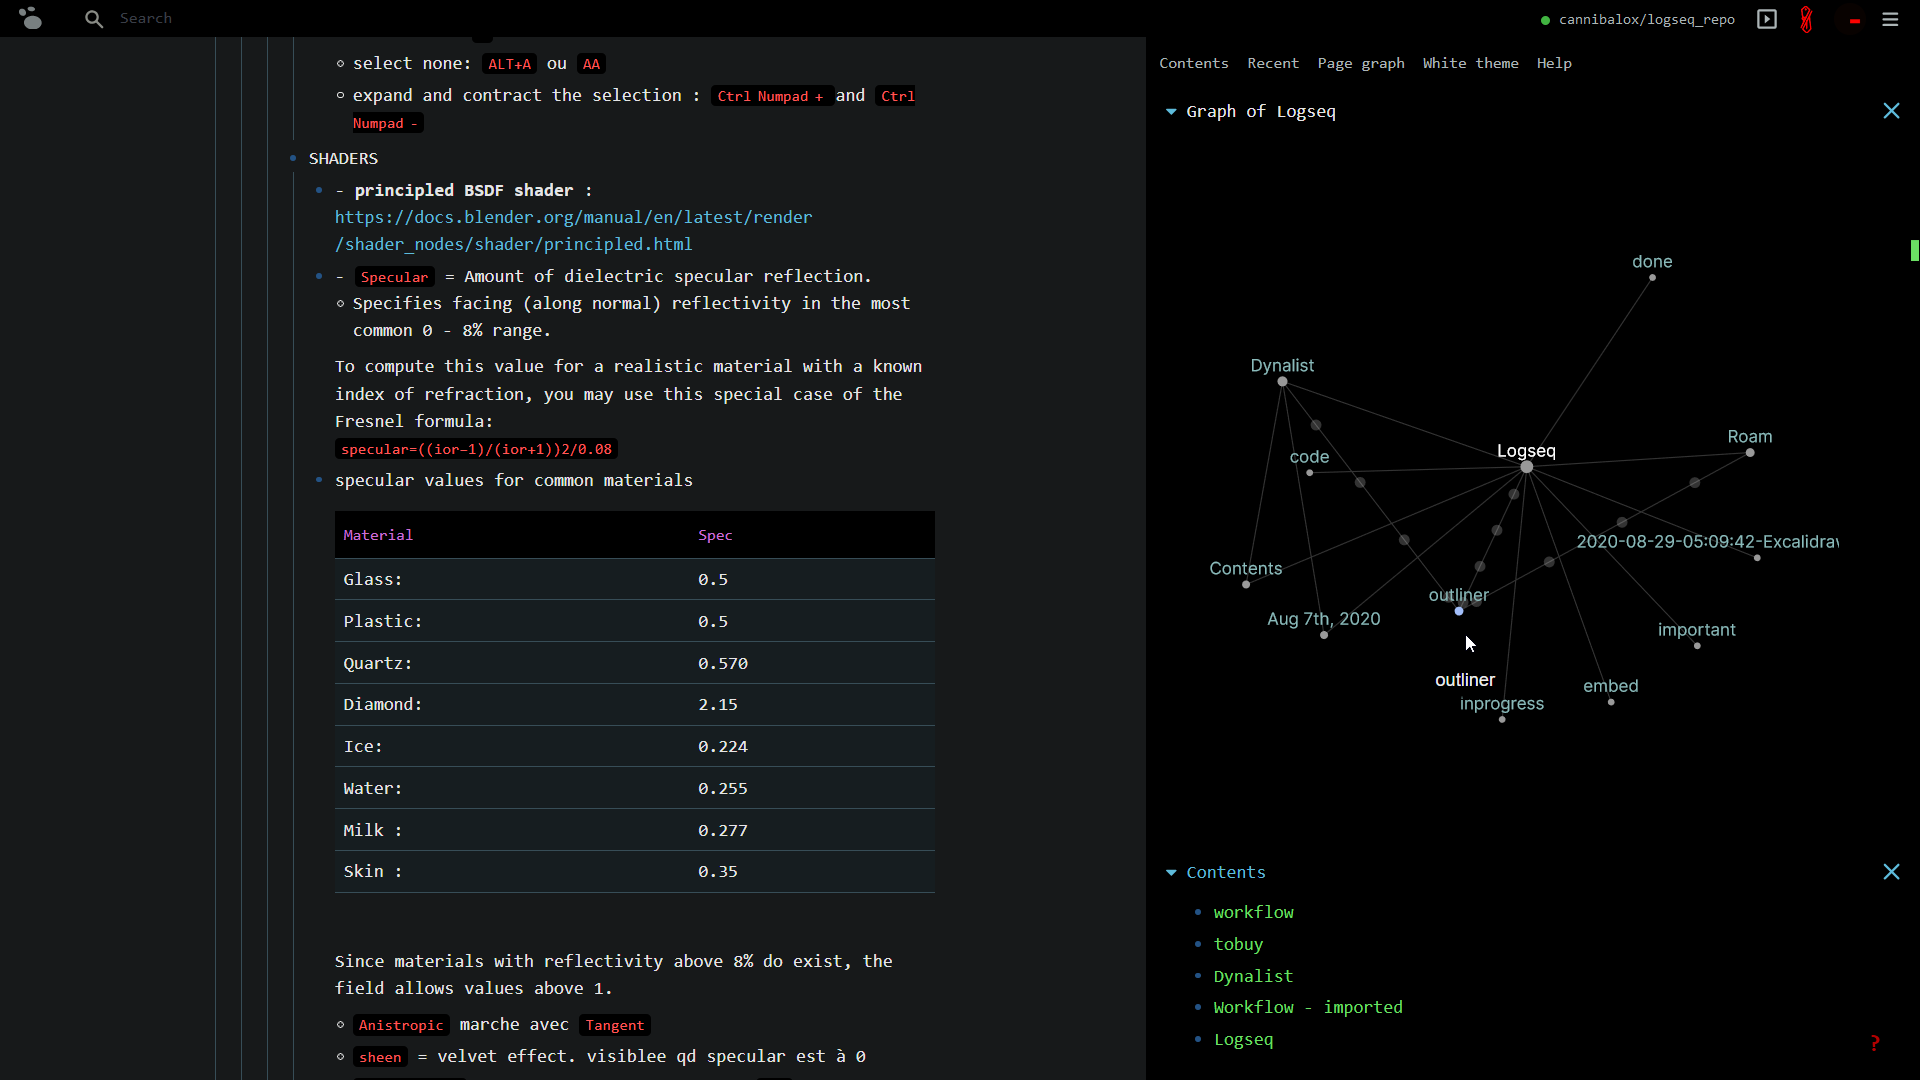Click the red help question mark

tap(1875, 1043)
